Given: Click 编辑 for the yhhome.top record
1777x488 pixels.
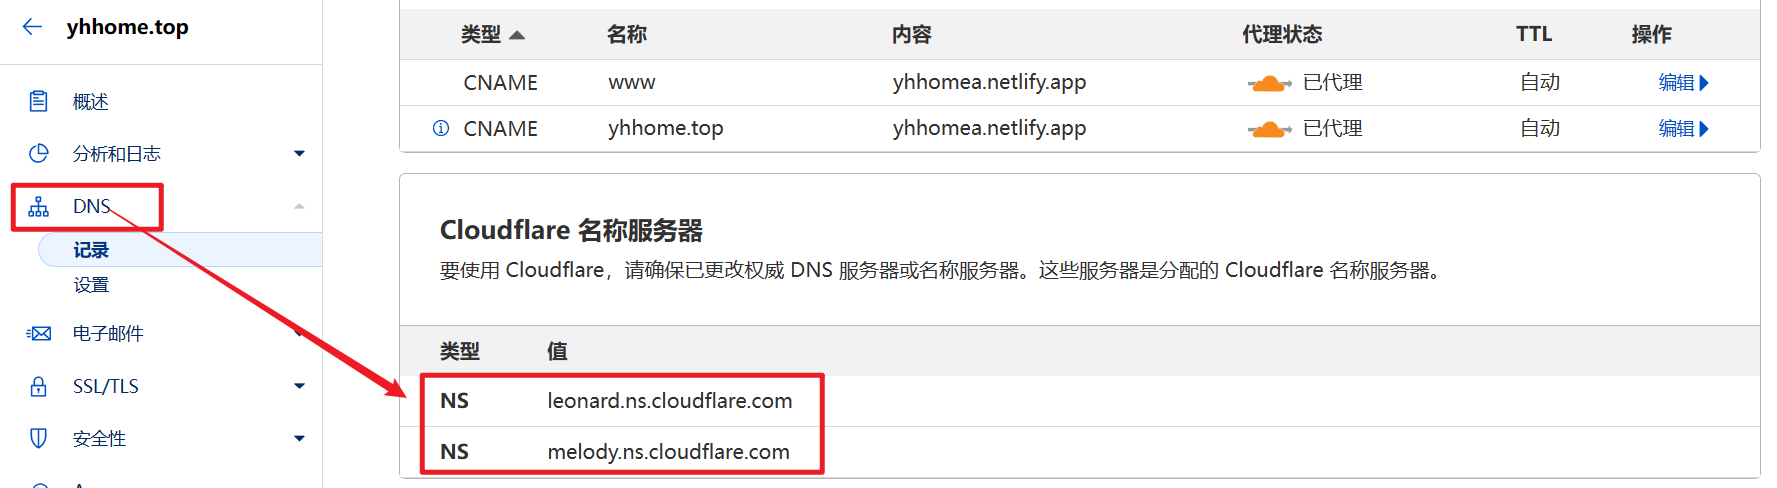Looking at the screenshot, I should (1683, 129).
